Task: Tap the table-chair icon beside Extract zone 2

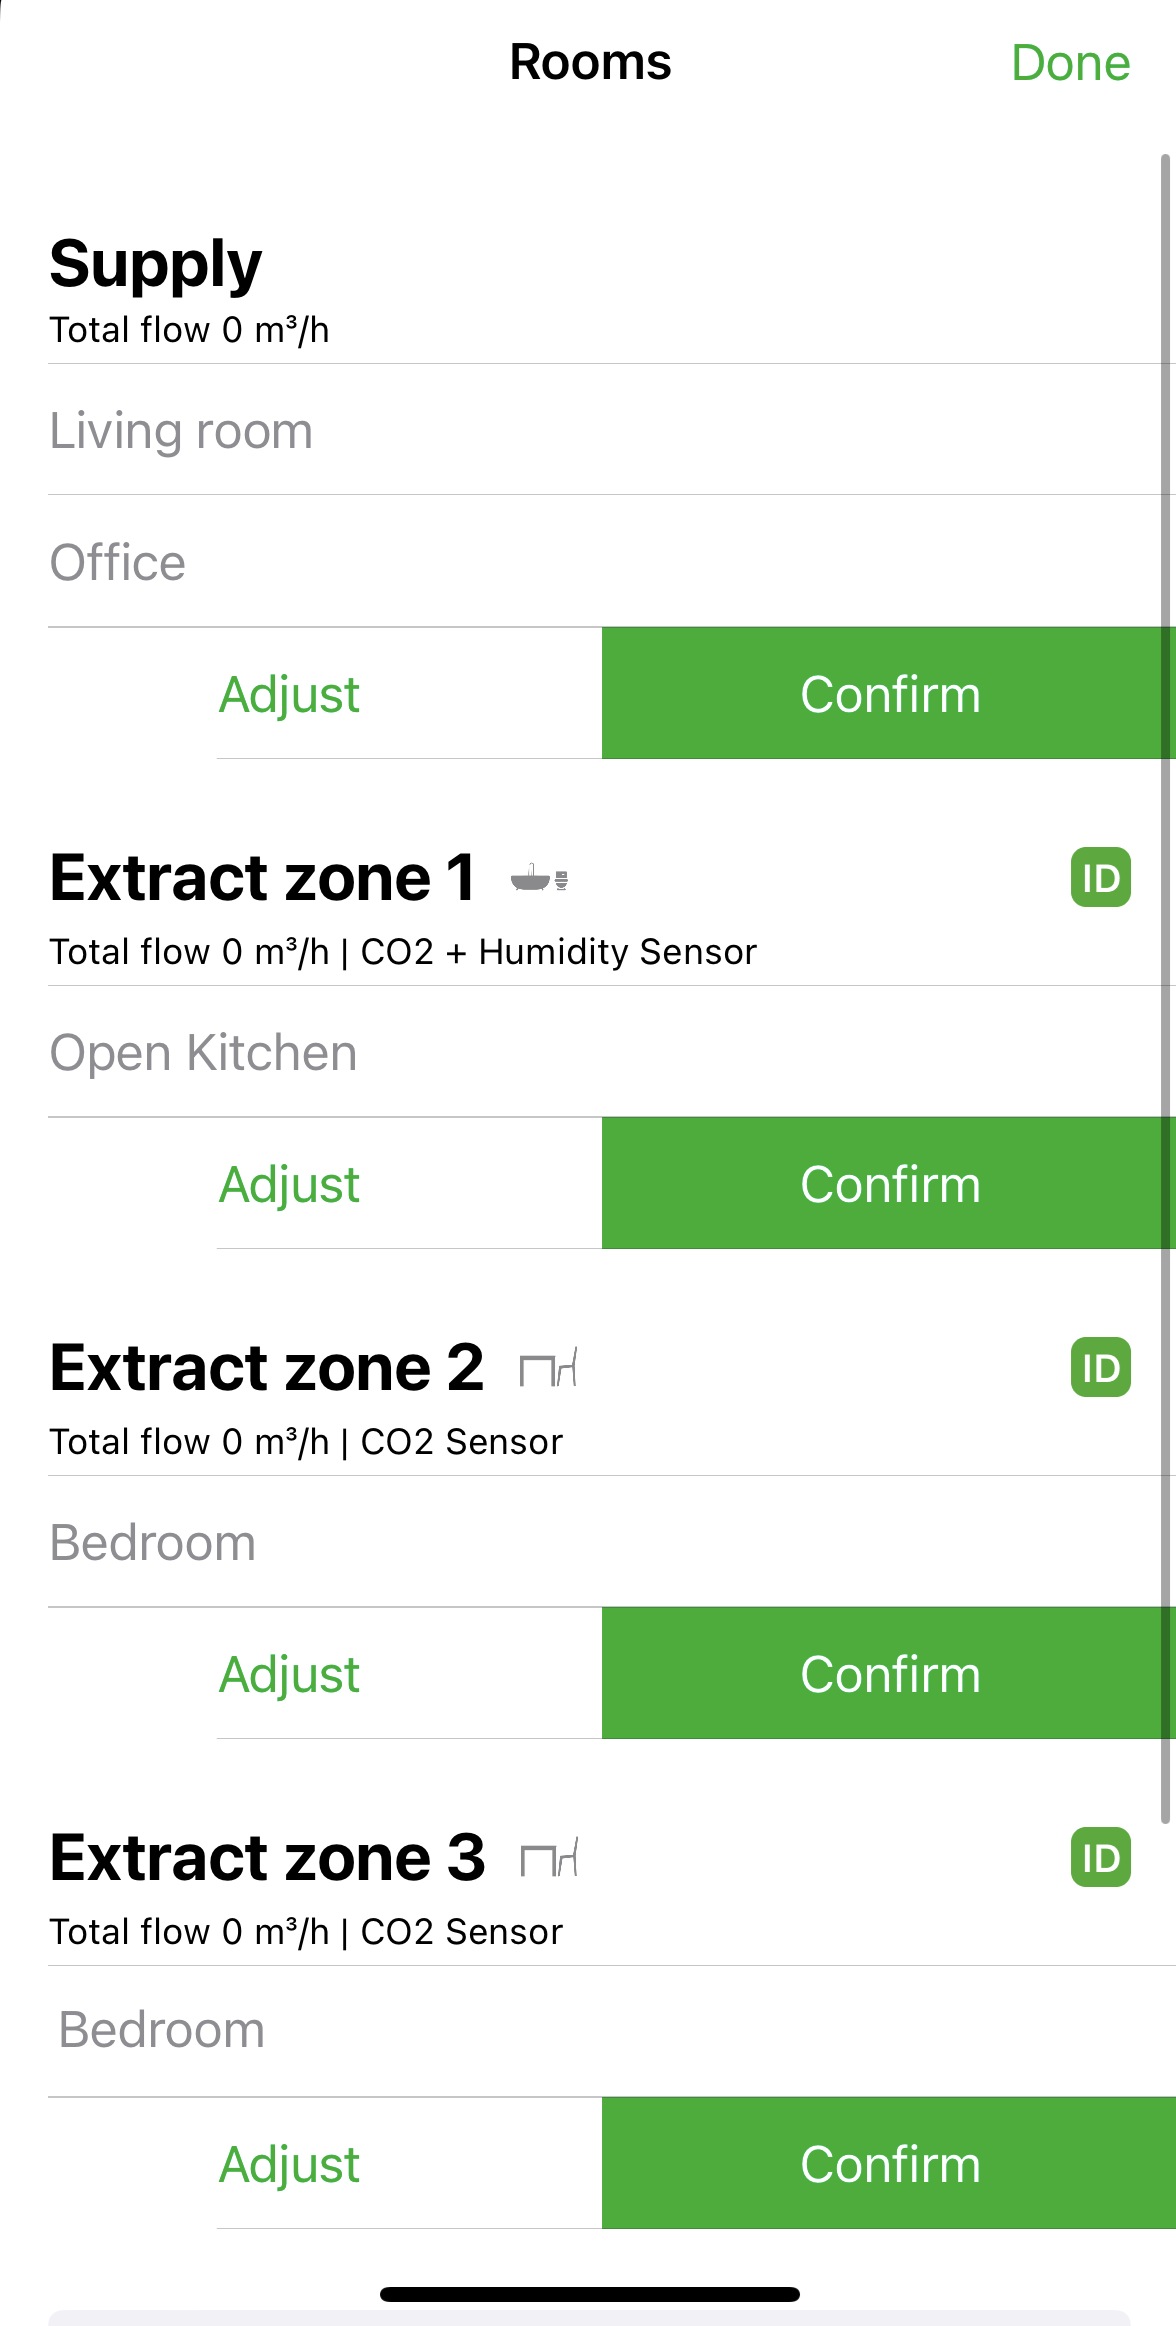Action: point(548,1368)
